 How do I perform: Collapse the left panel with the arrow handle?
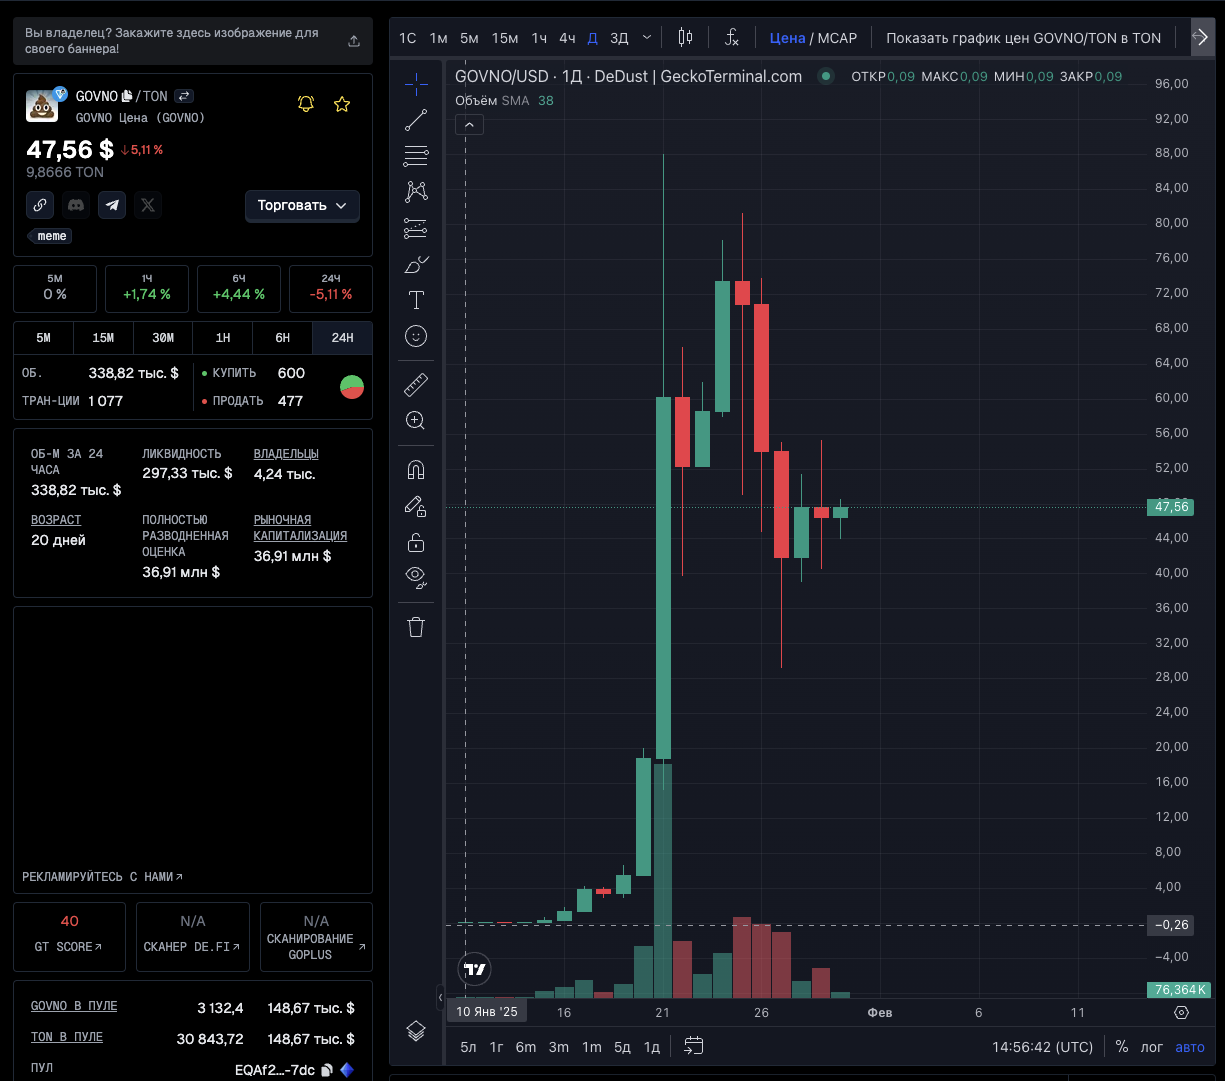coord(440,996)
